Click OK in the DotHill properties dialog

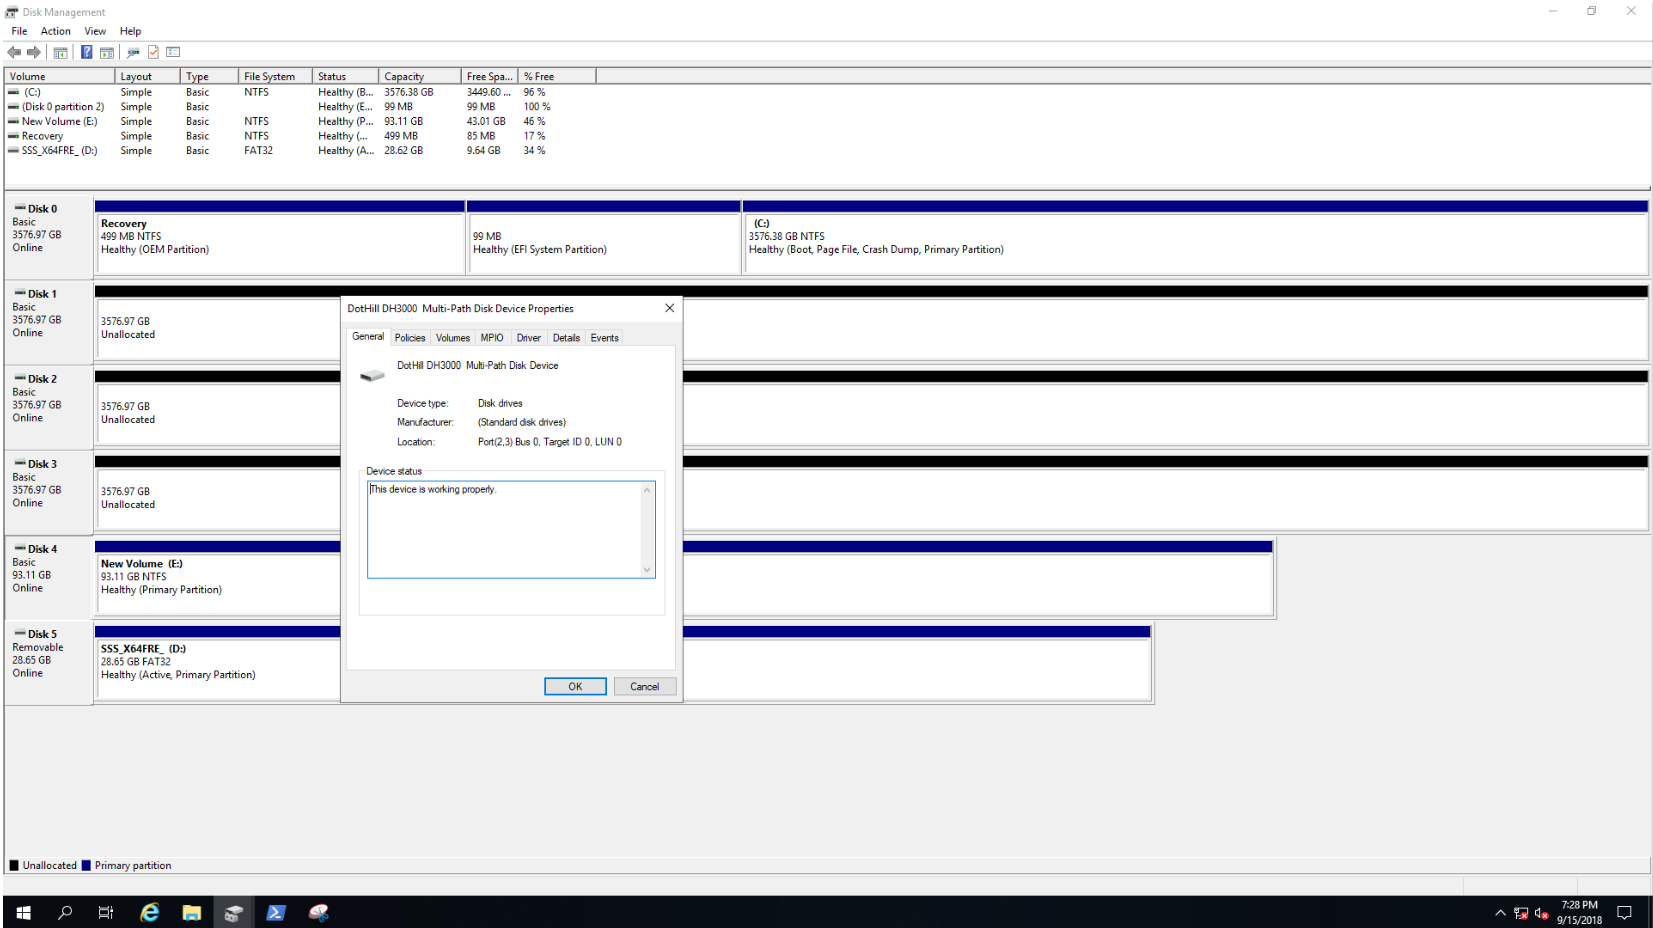point(575,686)
